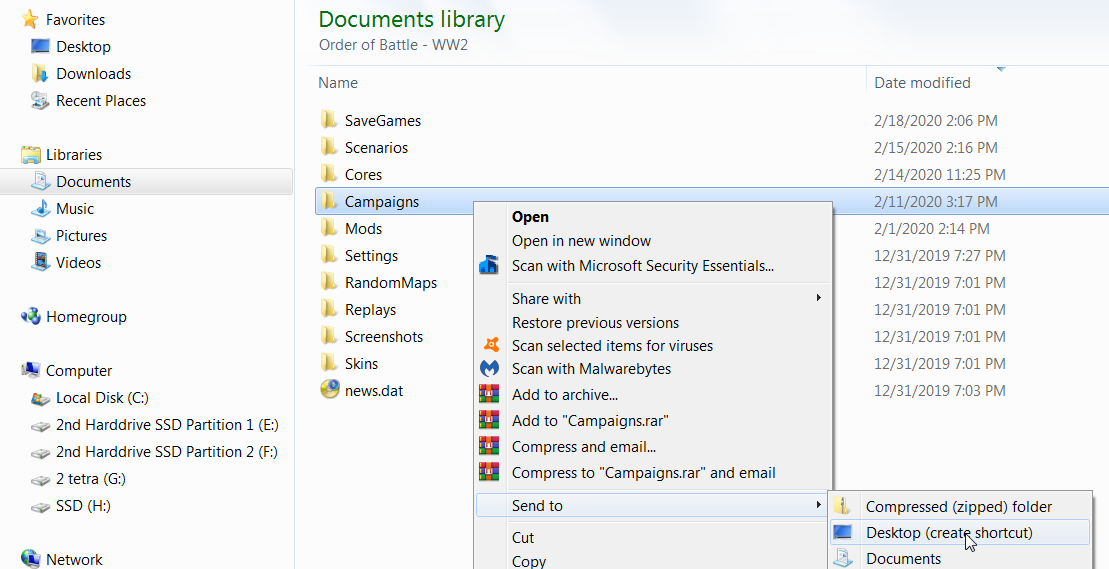Select the Campaigns folder name

382,201
